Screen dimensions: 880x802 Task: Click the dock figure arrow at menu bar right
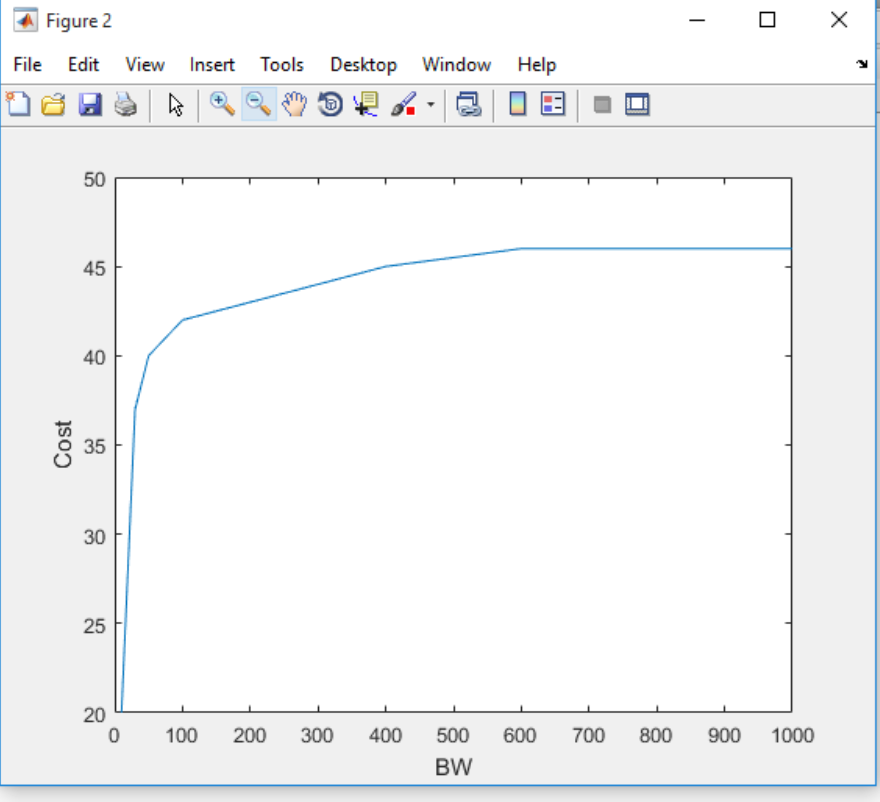pyautogui.click(x=862, y=65)
